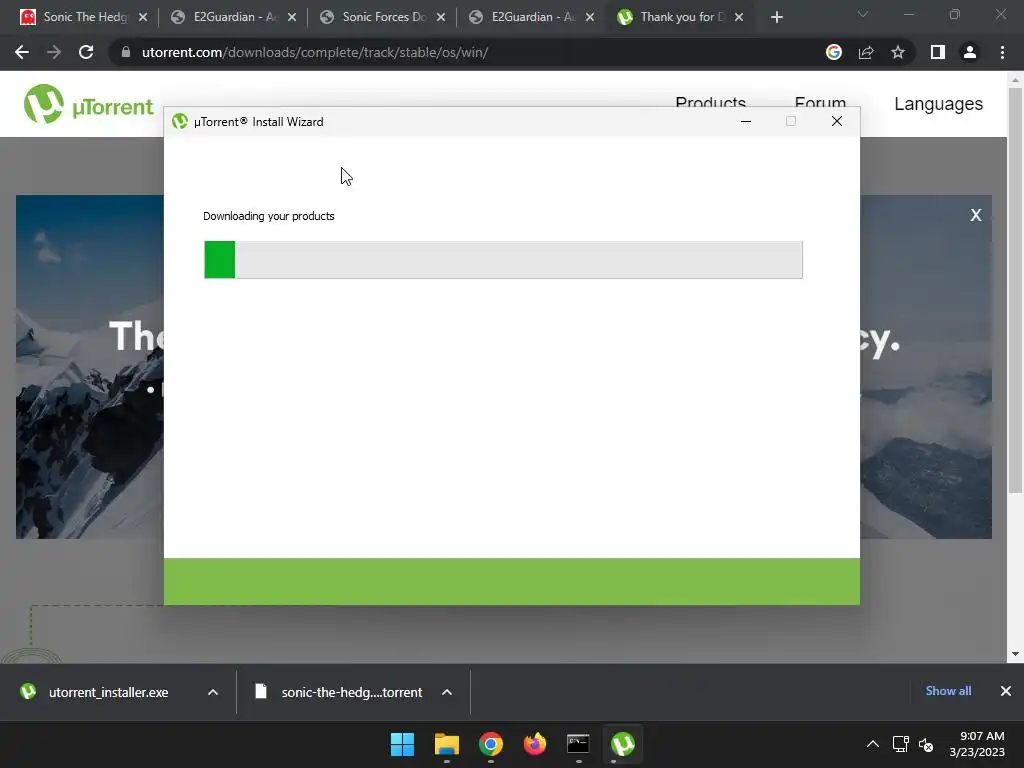The width and height of the screenshot is (1024, 768).
Task: Click the µTorrent Install Wizard title icon
Action: click(x=180, y=121)
